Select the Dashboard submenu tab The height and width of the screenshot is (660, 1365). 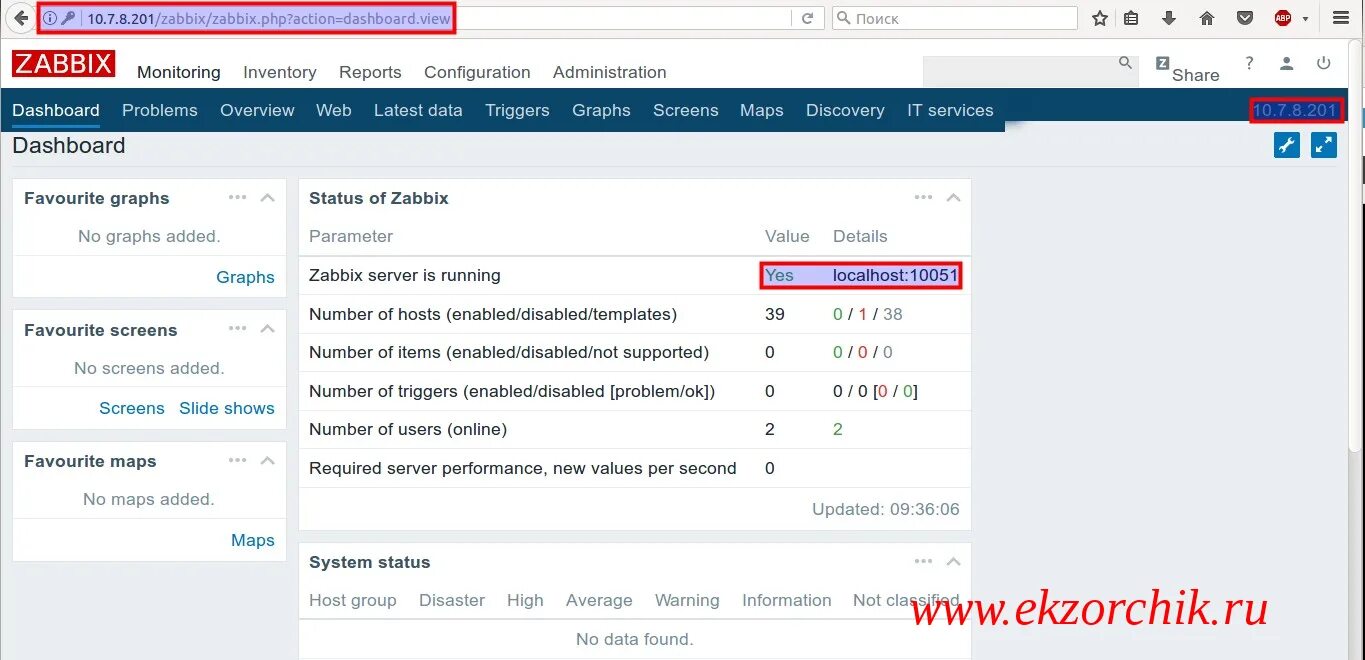56,110
